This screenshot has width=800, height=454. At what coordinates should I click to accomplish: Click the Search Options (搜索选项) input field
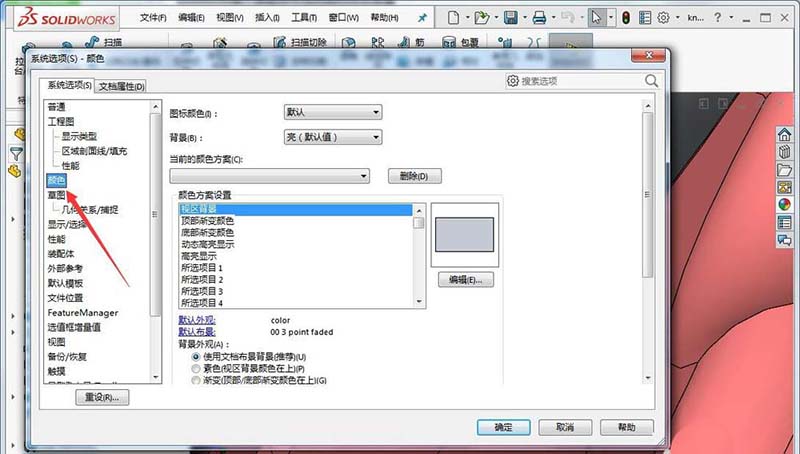click(582, 81)
